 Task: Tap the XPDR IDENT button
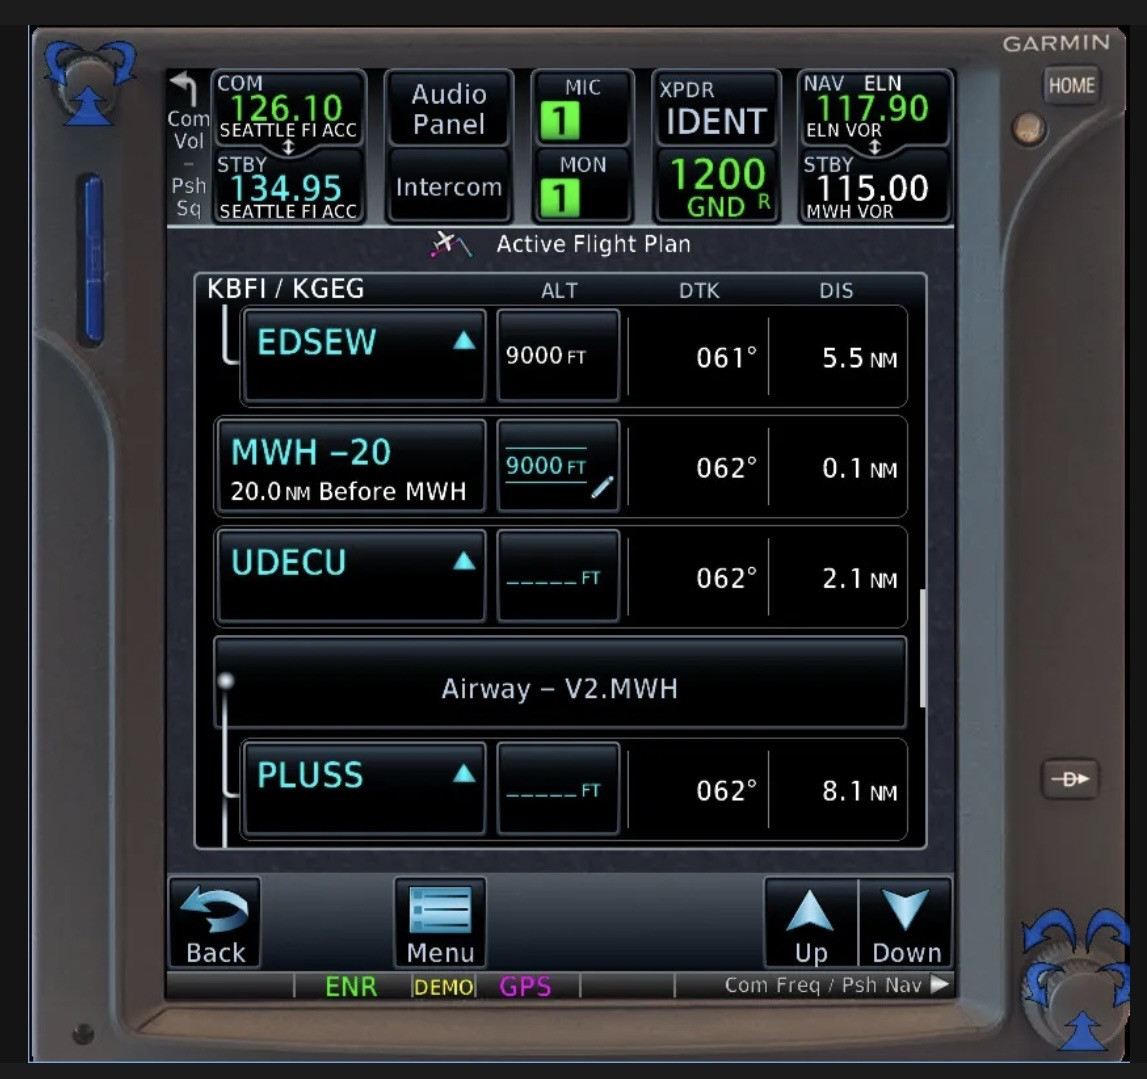click(x=715, y=108)
